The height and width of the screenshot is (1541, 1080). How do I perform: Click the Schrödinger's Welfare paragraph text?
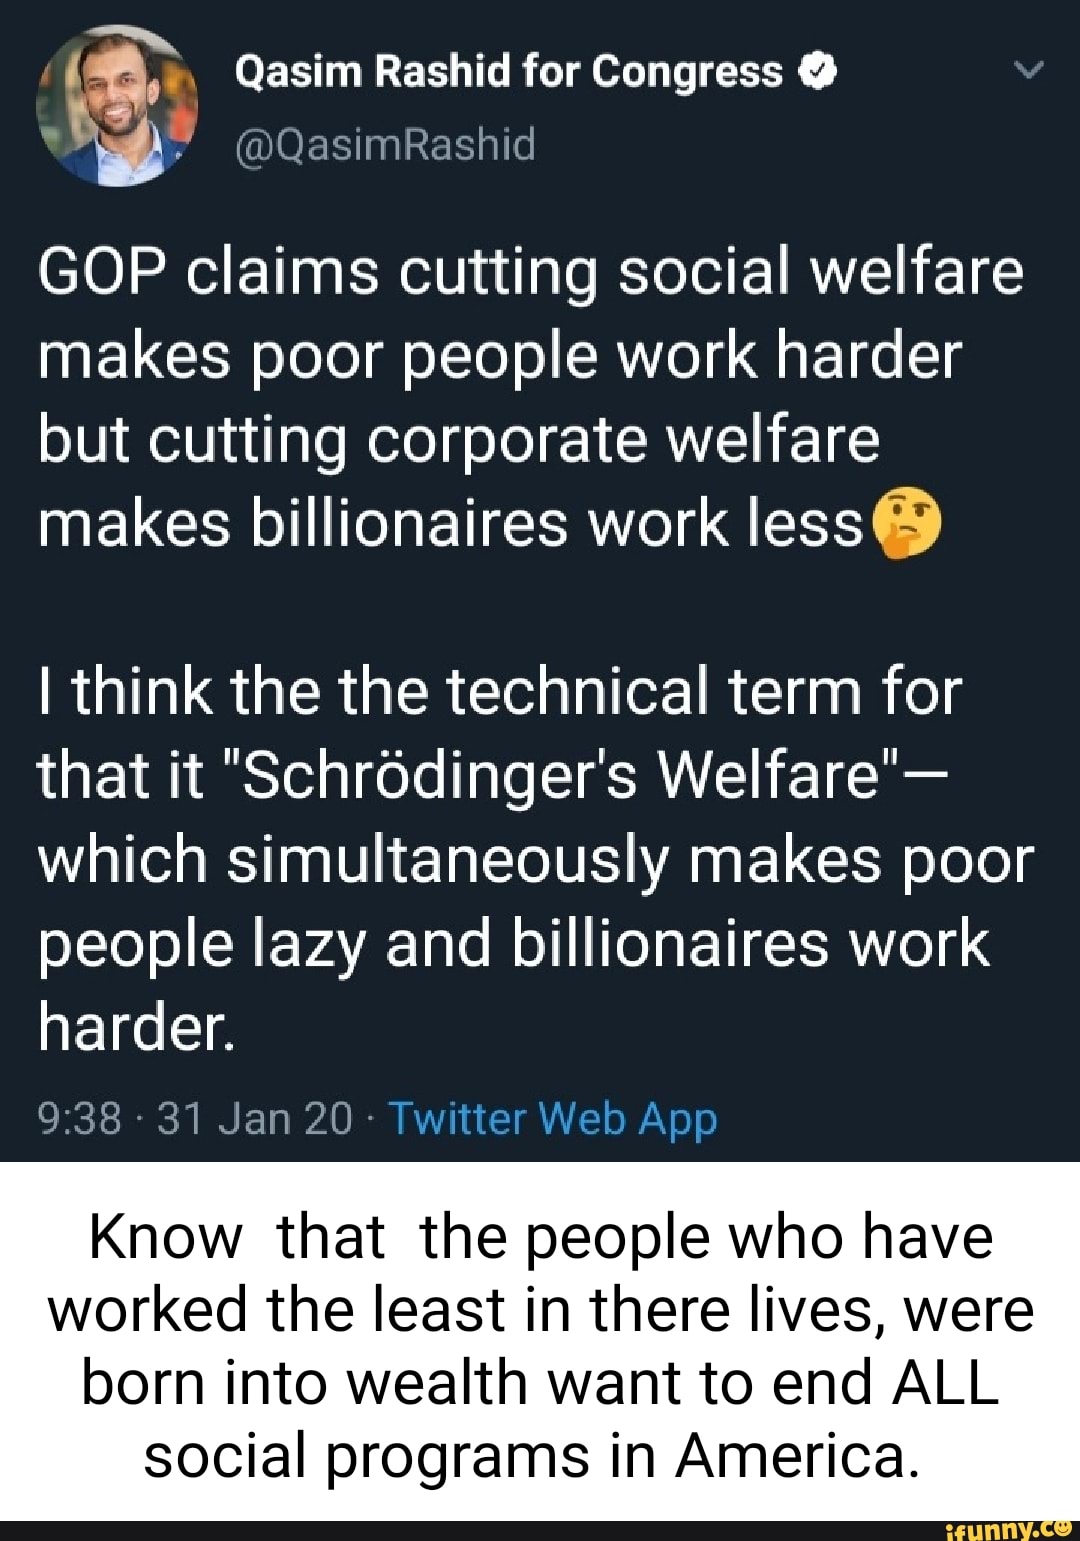coord(520,855)
